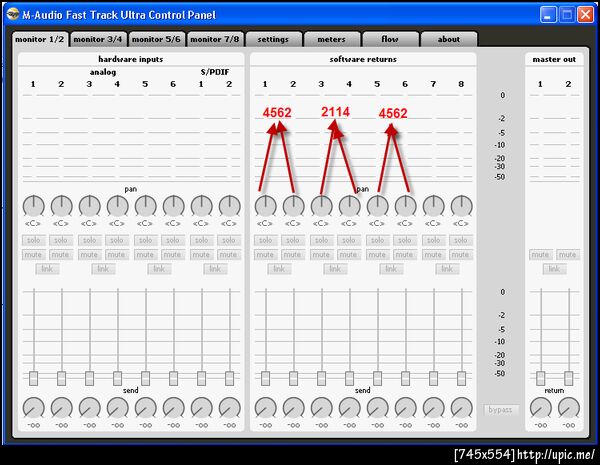Click send knob of S/PDIF input 1

pyautogui.click(x=202, y=408)
